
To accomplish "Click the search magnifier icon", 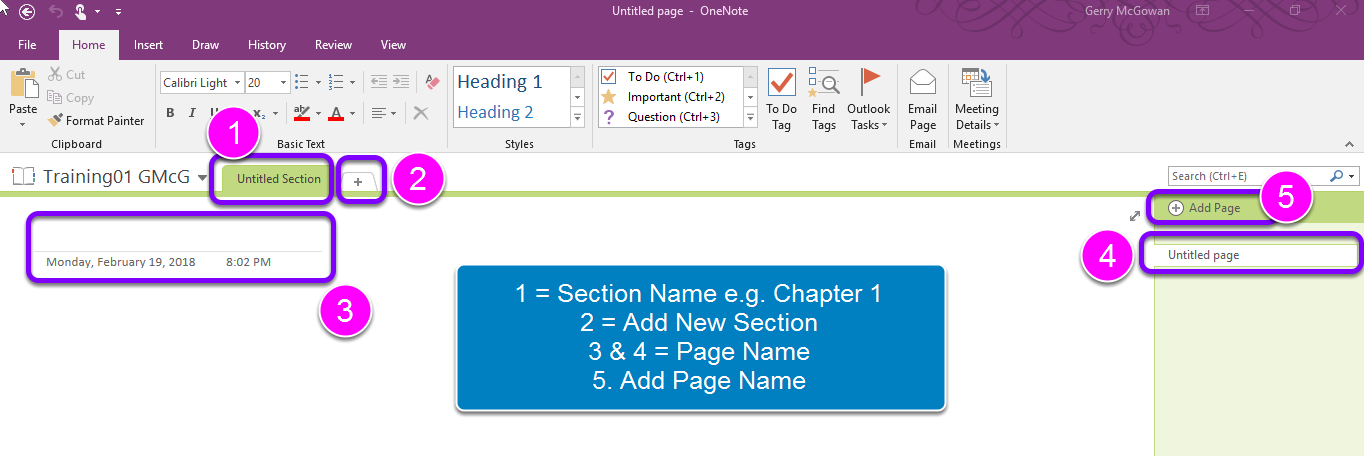I will pyautogui.click(x=1337, y=176).
